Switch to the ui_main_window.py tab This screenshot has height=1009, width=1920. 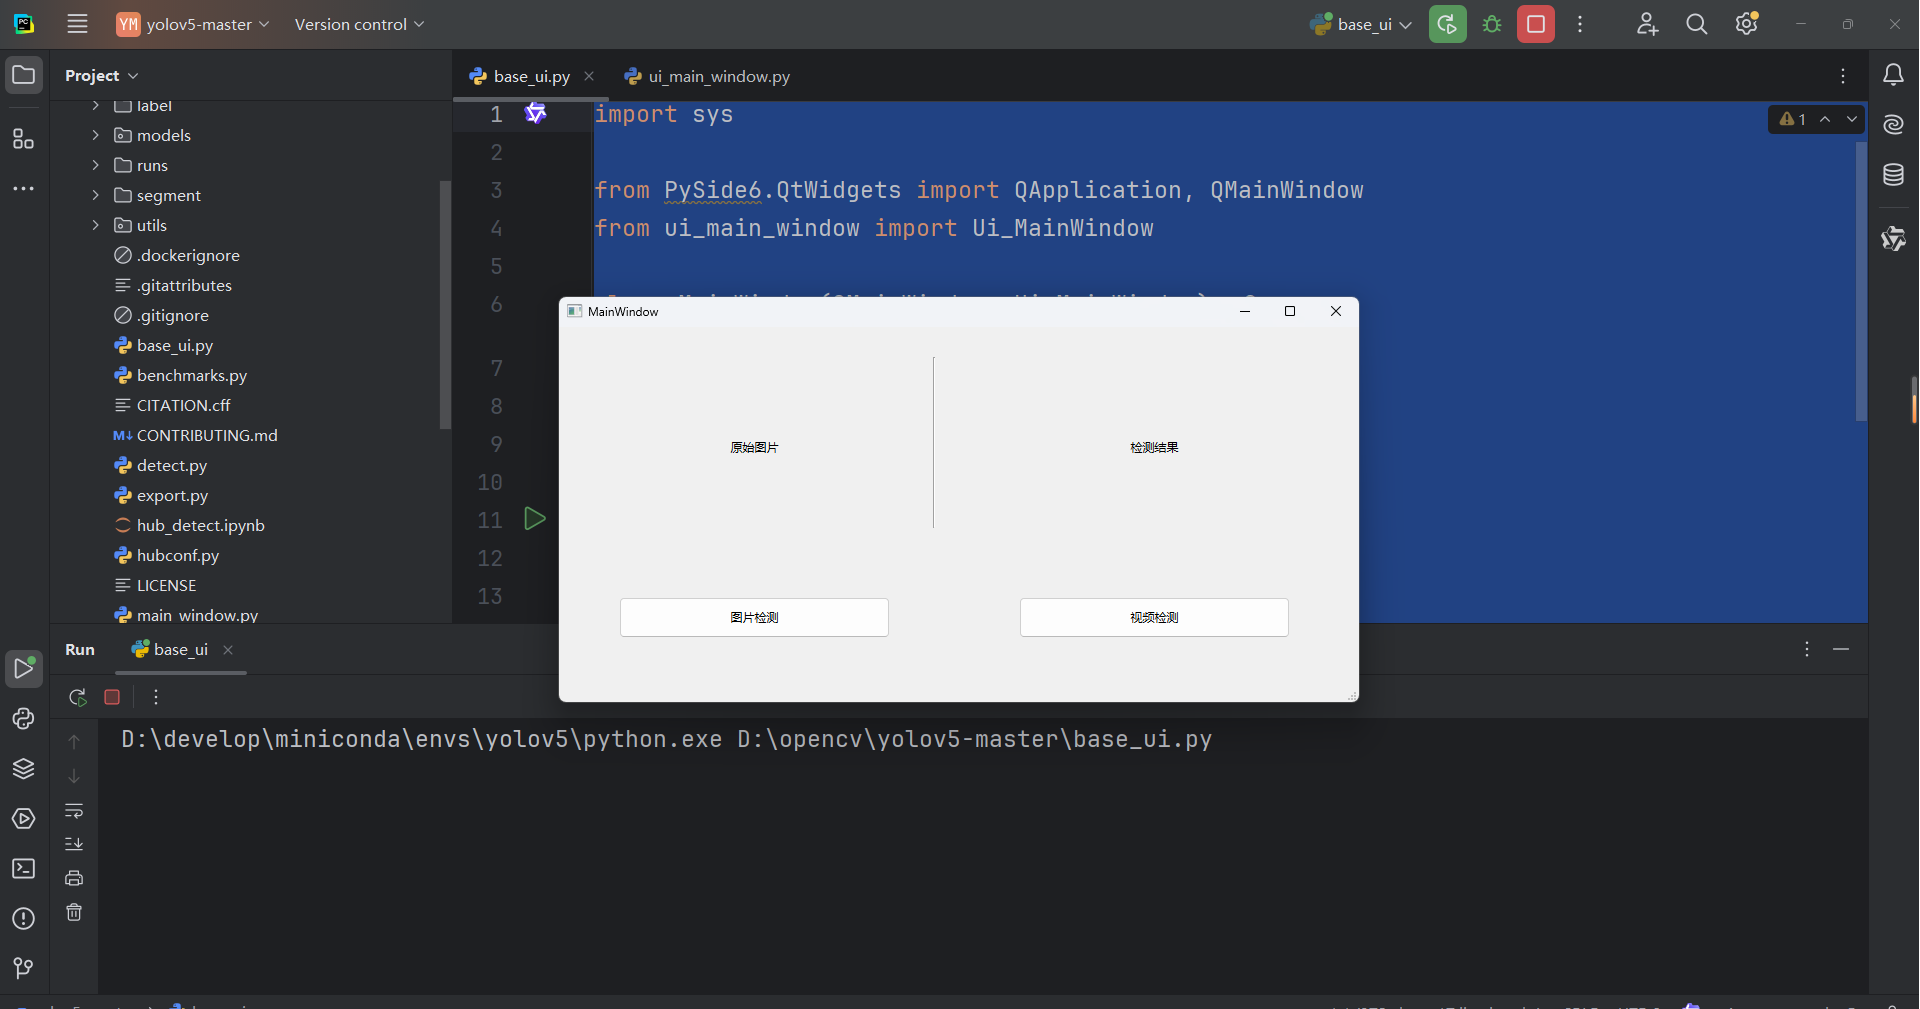point(716,75)
